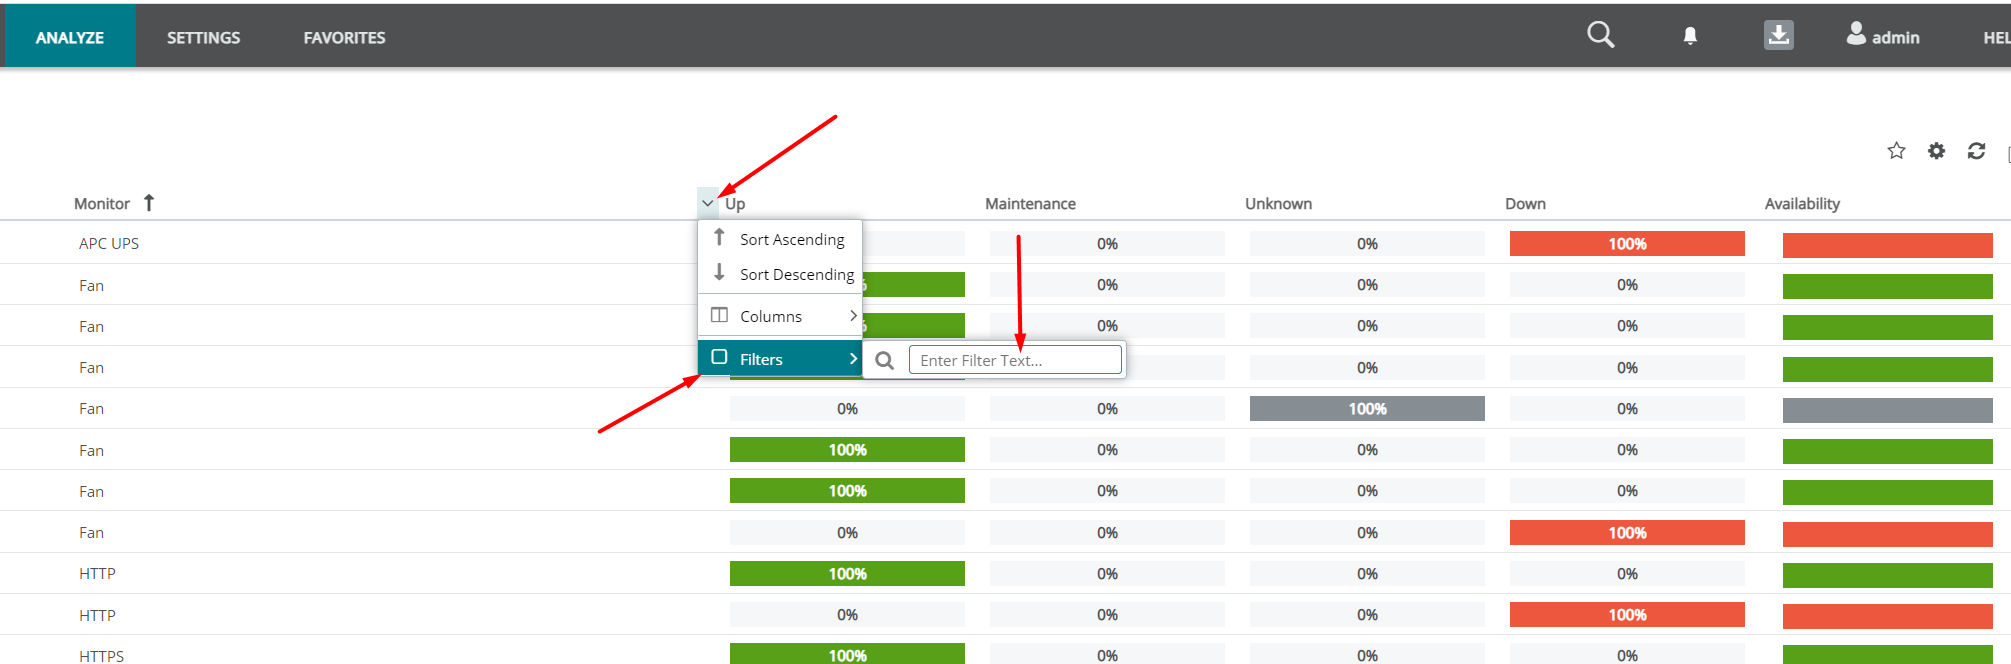Sort by the Monitor column header
2011x664 pixels.
pyautogui.click(x=102, y=204)
